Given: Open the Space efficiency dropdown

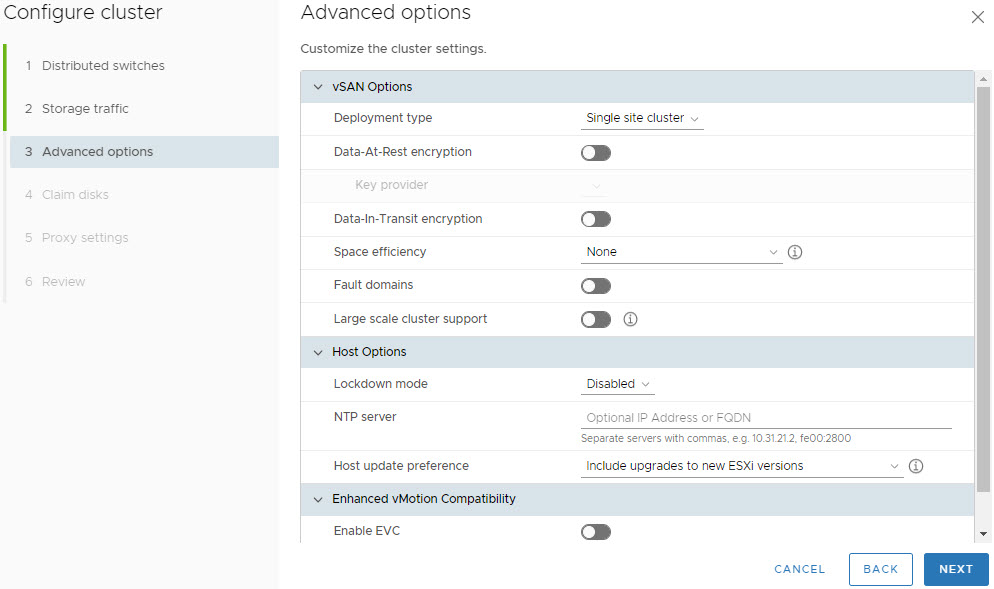Looking at the screenshot, I should point(680,252).
